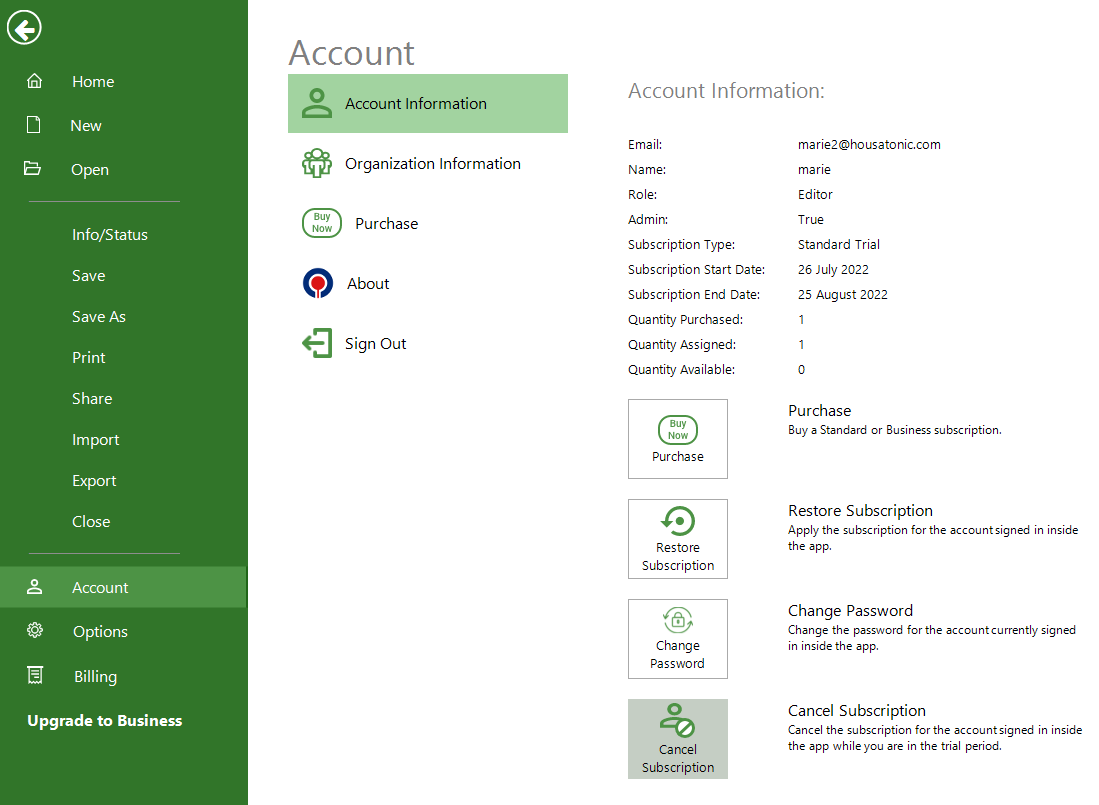
Task: Click the Purchase tile button label
Action: pos(678,456)
